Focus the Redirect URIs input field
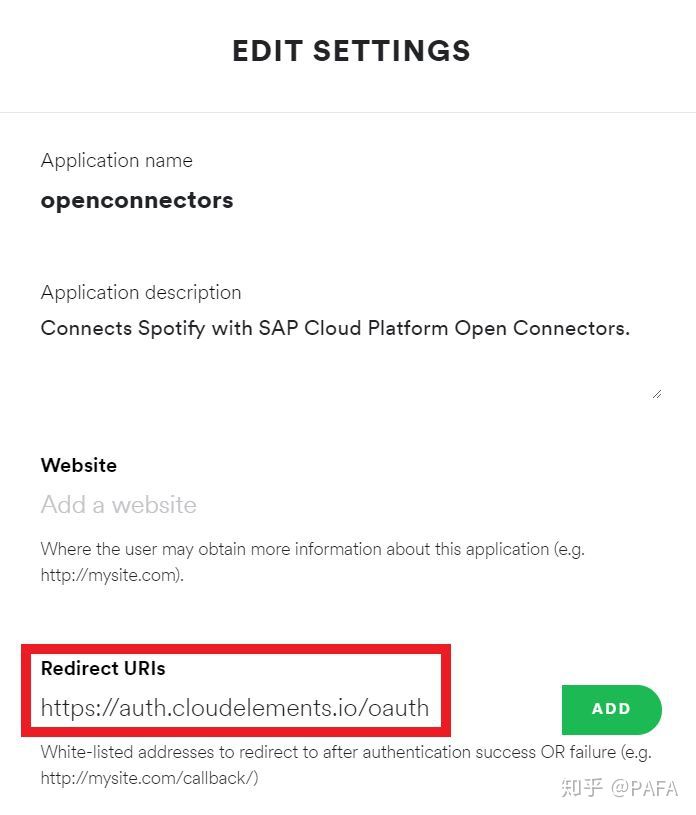 (x=235, y=709)
